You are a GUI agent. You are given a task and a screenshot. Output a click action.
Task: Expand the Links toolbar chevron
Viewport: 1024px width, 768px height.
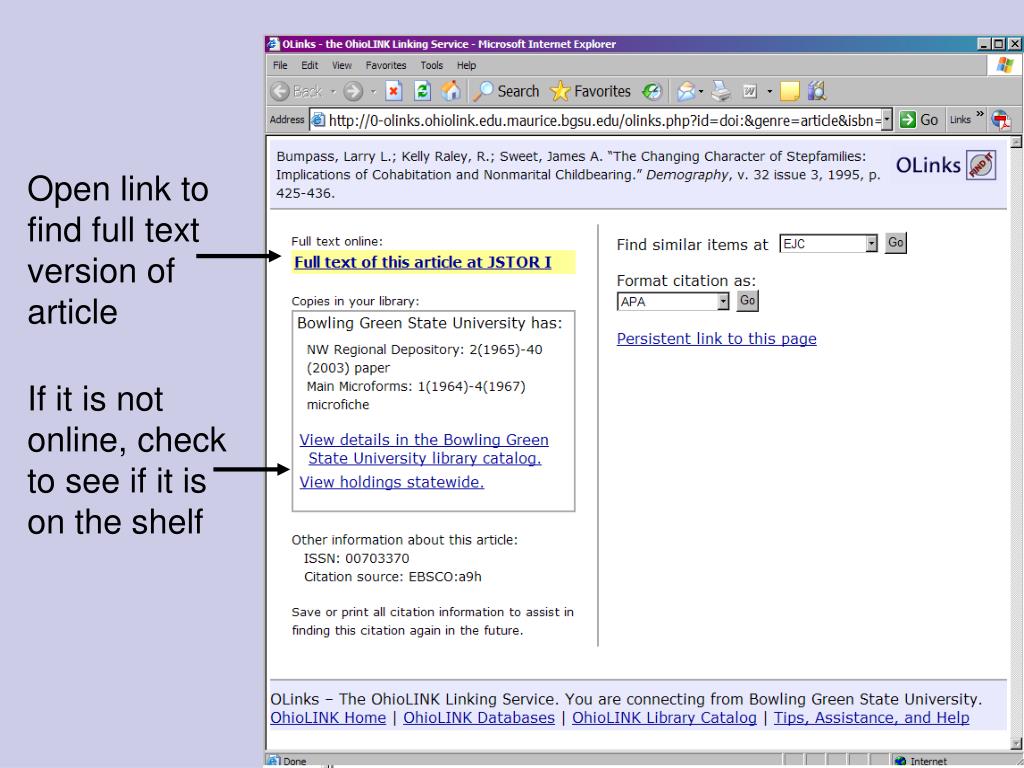click(980, 114)
